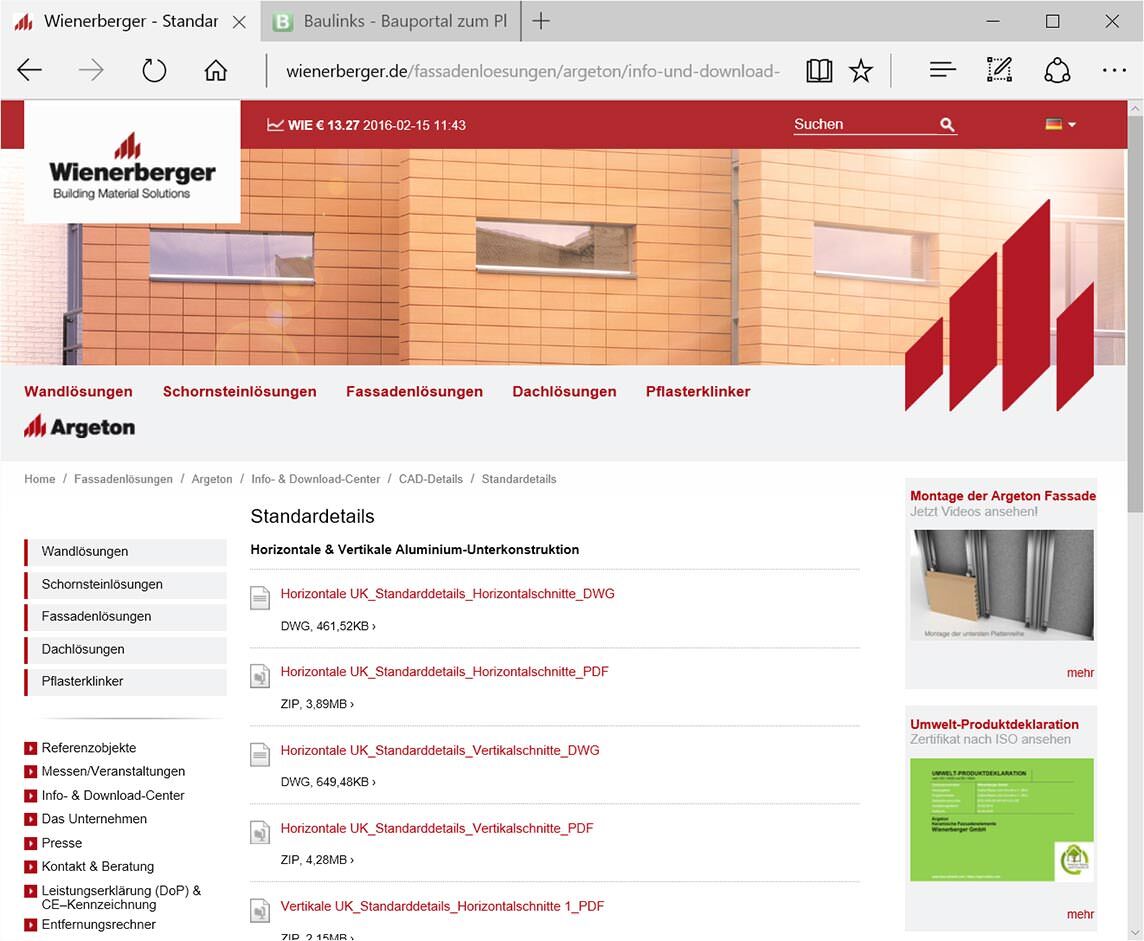
Task: Open Fassadenlösungen in top navigation
Action: (414, 392)
